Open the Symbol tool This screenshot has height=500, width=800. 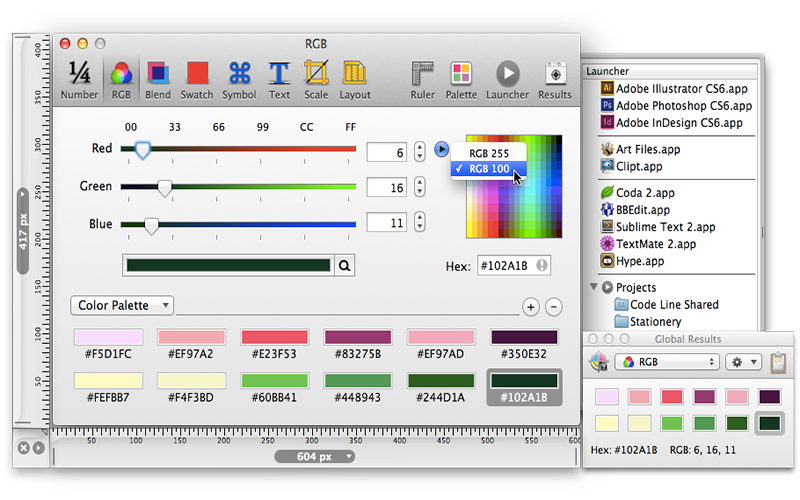coord(239,80)
